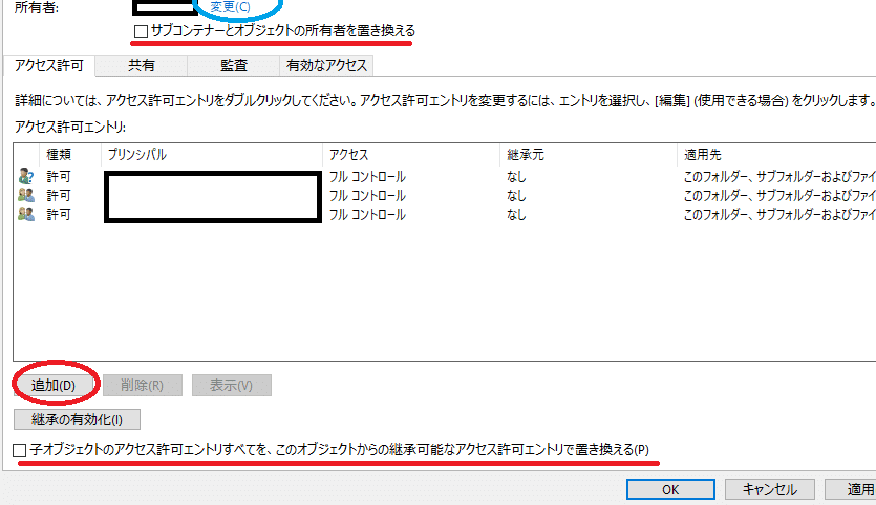Click the 追加(D) button

coord(53,385)
